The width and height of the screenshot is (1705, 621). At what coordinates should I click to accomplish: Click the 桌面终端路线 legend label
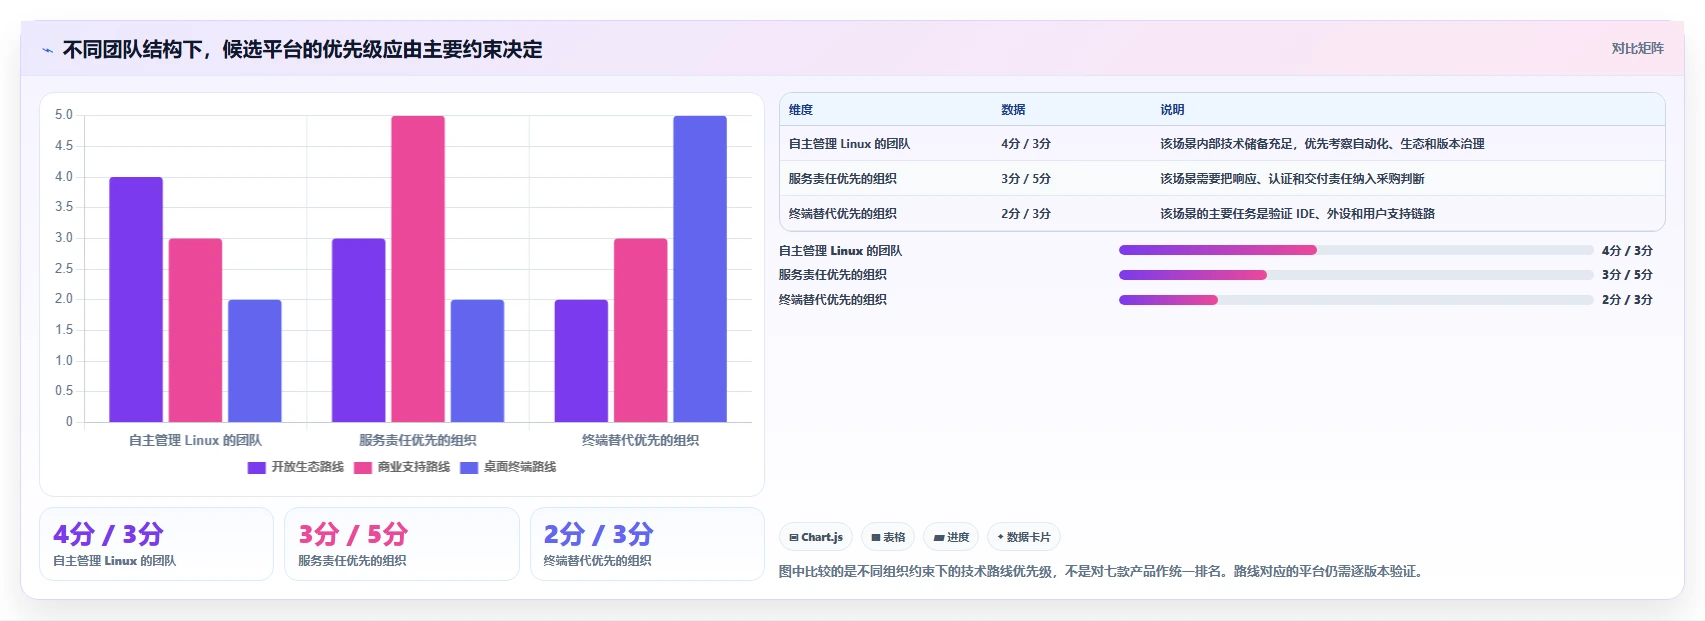coord(520,467)
